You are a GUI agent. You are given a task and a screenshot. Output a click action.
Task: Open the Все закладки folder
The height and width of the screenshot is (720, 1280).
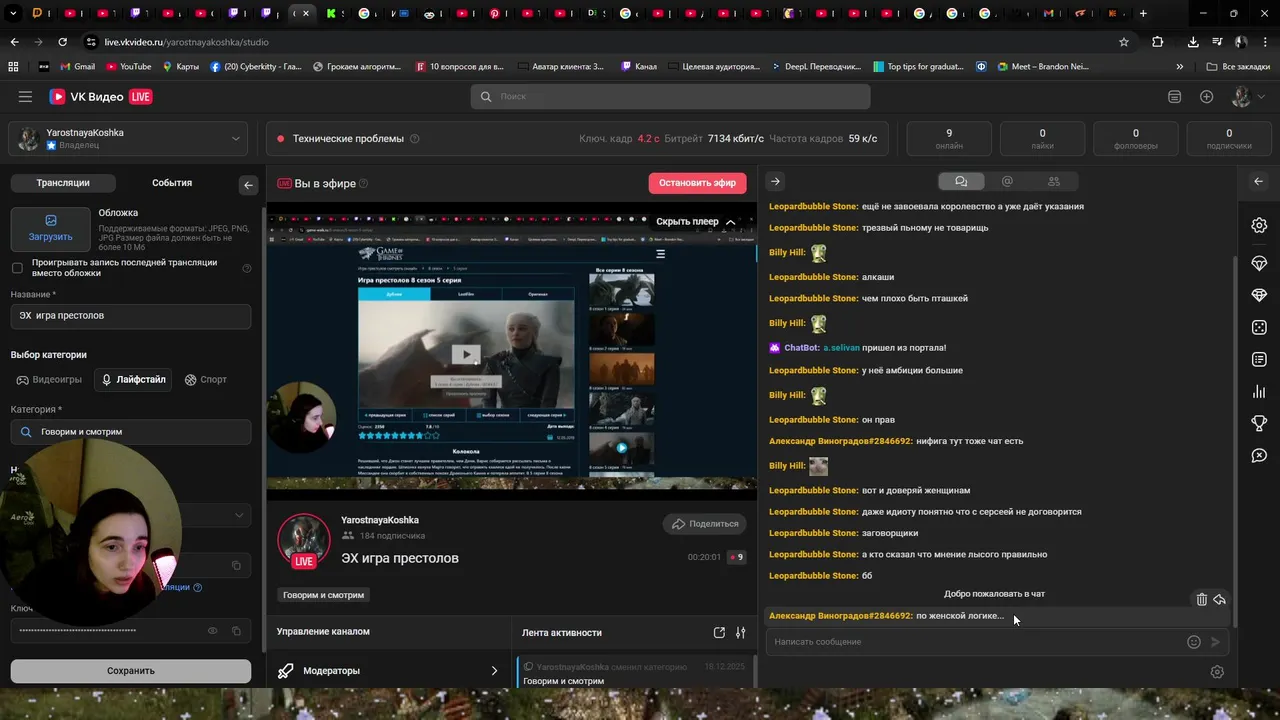coord(1238,67)
